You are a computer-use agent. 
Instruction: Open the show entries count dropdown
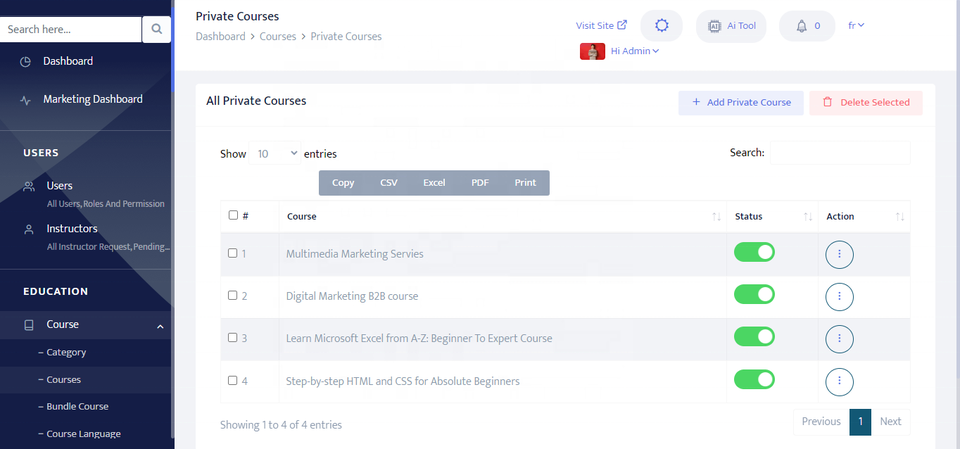coord(277,154)
